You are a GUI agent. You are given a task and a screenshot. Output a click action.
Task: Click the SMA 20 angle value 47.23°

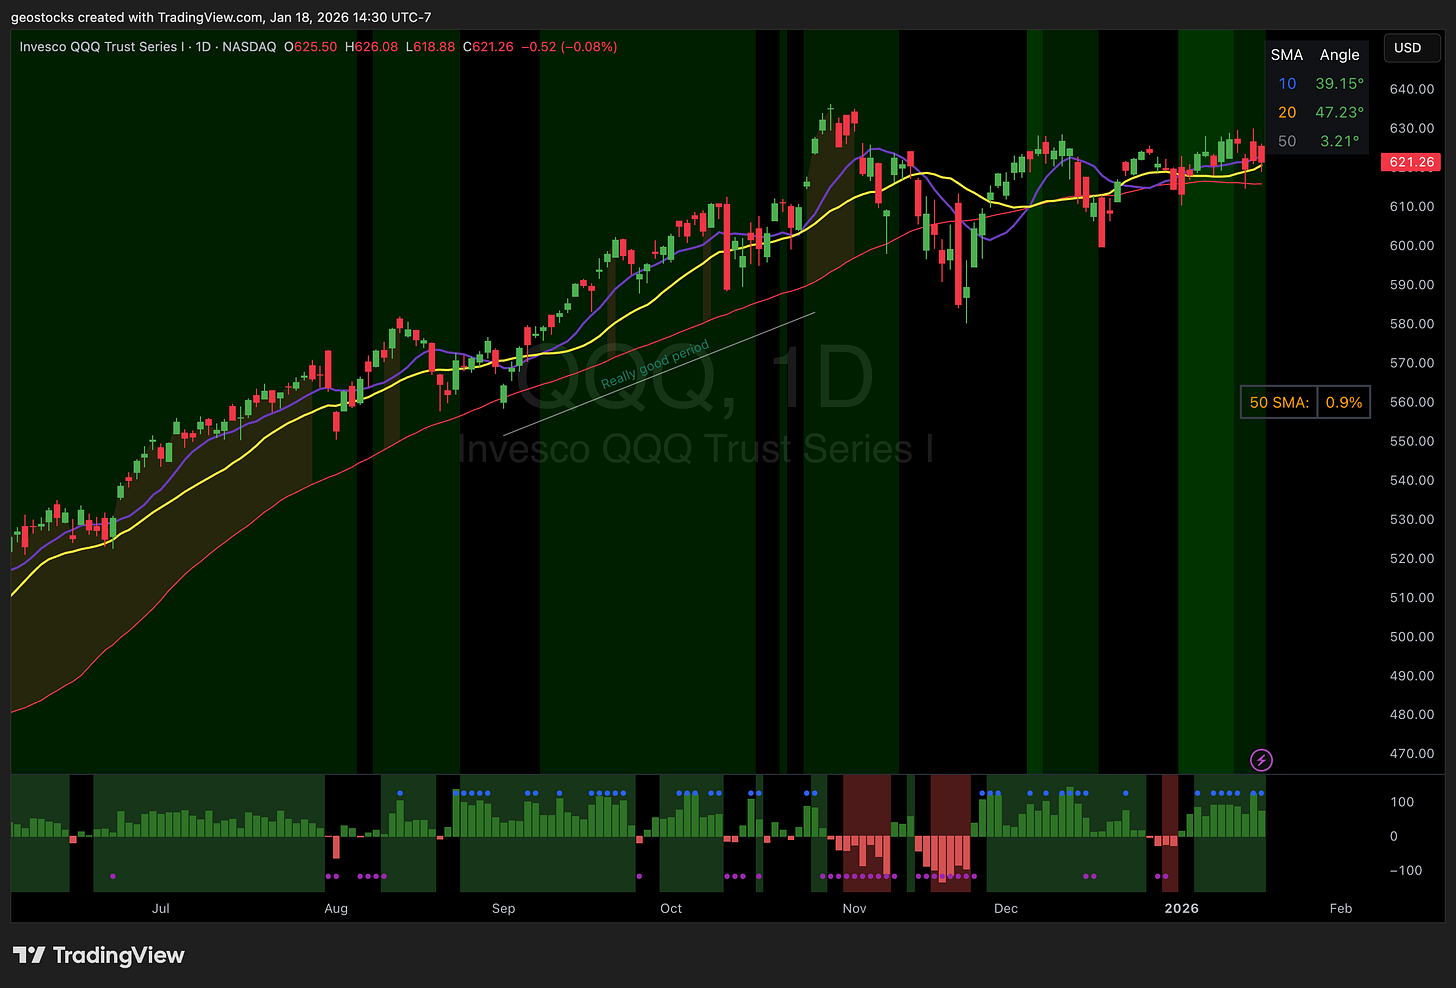[x=1339, y=113]
